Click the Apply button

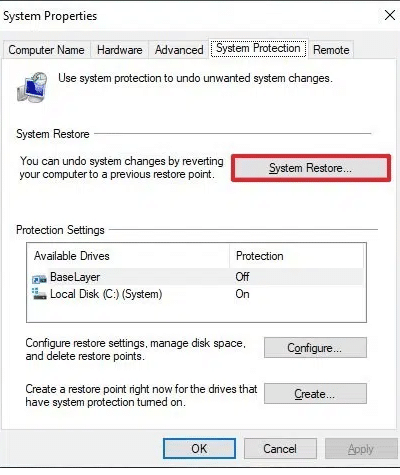pyautogui.click(x=361, y=449)
